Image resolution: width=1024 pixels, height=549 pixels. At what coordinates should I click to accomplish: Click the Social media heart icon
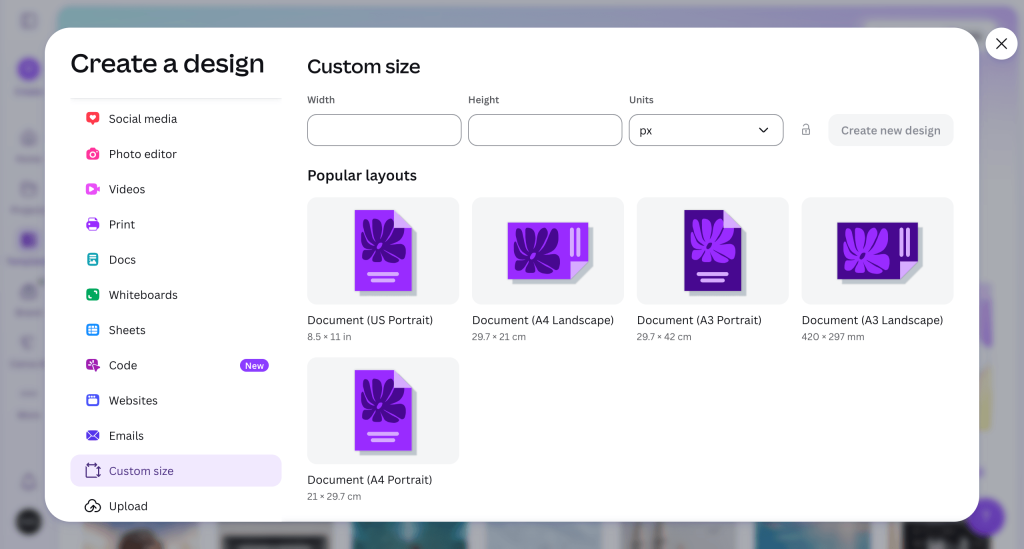point(93,118)
